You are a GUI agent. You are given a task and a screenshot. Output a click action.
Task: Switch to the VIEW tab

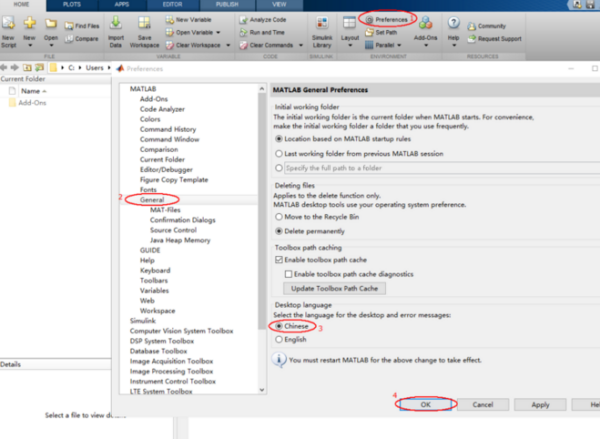[x=279, y=5]
